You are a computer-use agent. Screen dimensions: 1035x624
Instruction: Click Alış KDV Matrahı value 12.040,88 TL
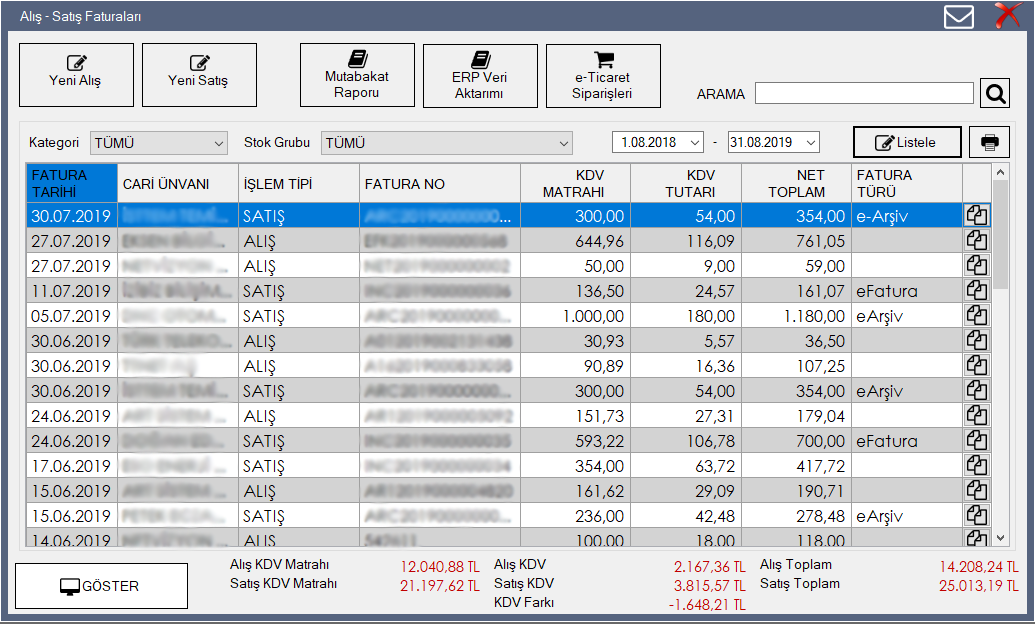[440, 567]
